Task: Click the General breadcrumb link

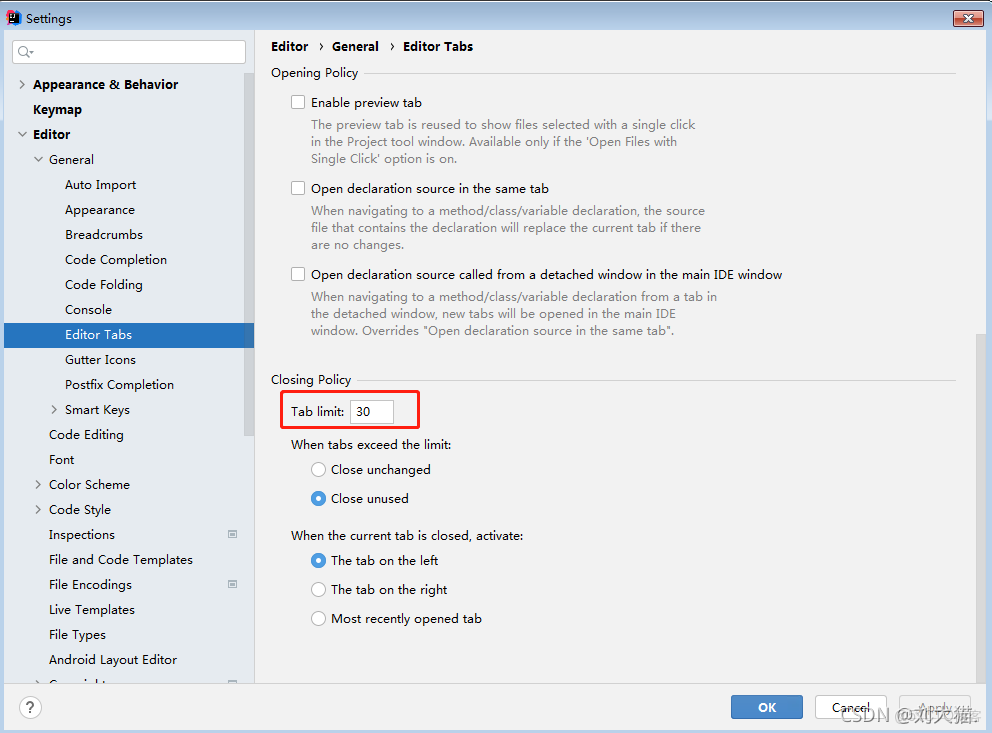Action: [x=355, y=46]
